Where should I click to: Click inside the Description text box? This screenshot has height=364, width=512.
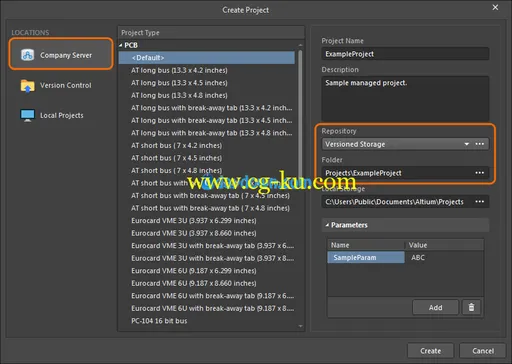405,99
